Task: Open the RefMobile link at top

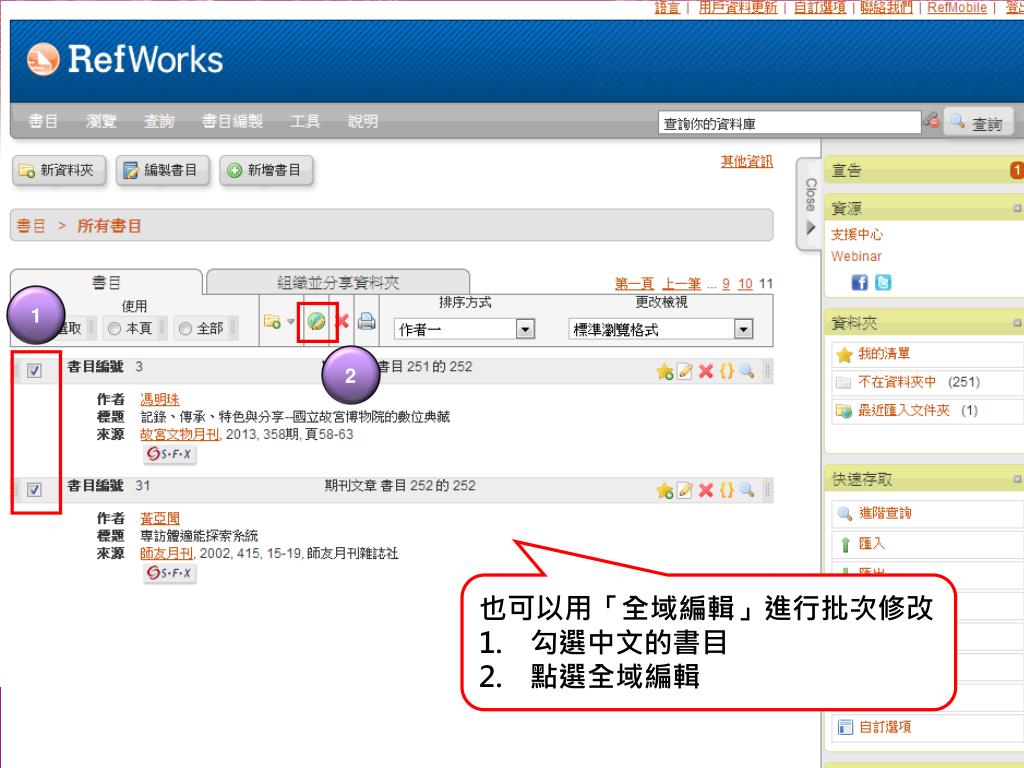Action: pyautogui.click(x=957, y=7)
